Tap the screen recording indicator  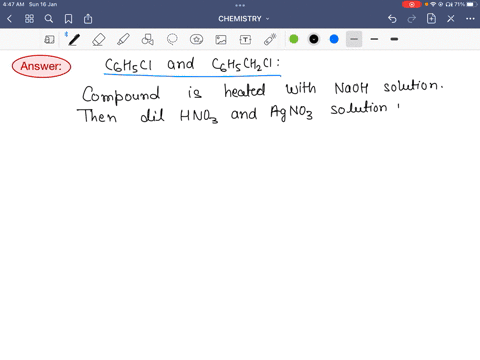tap(412, 4)
